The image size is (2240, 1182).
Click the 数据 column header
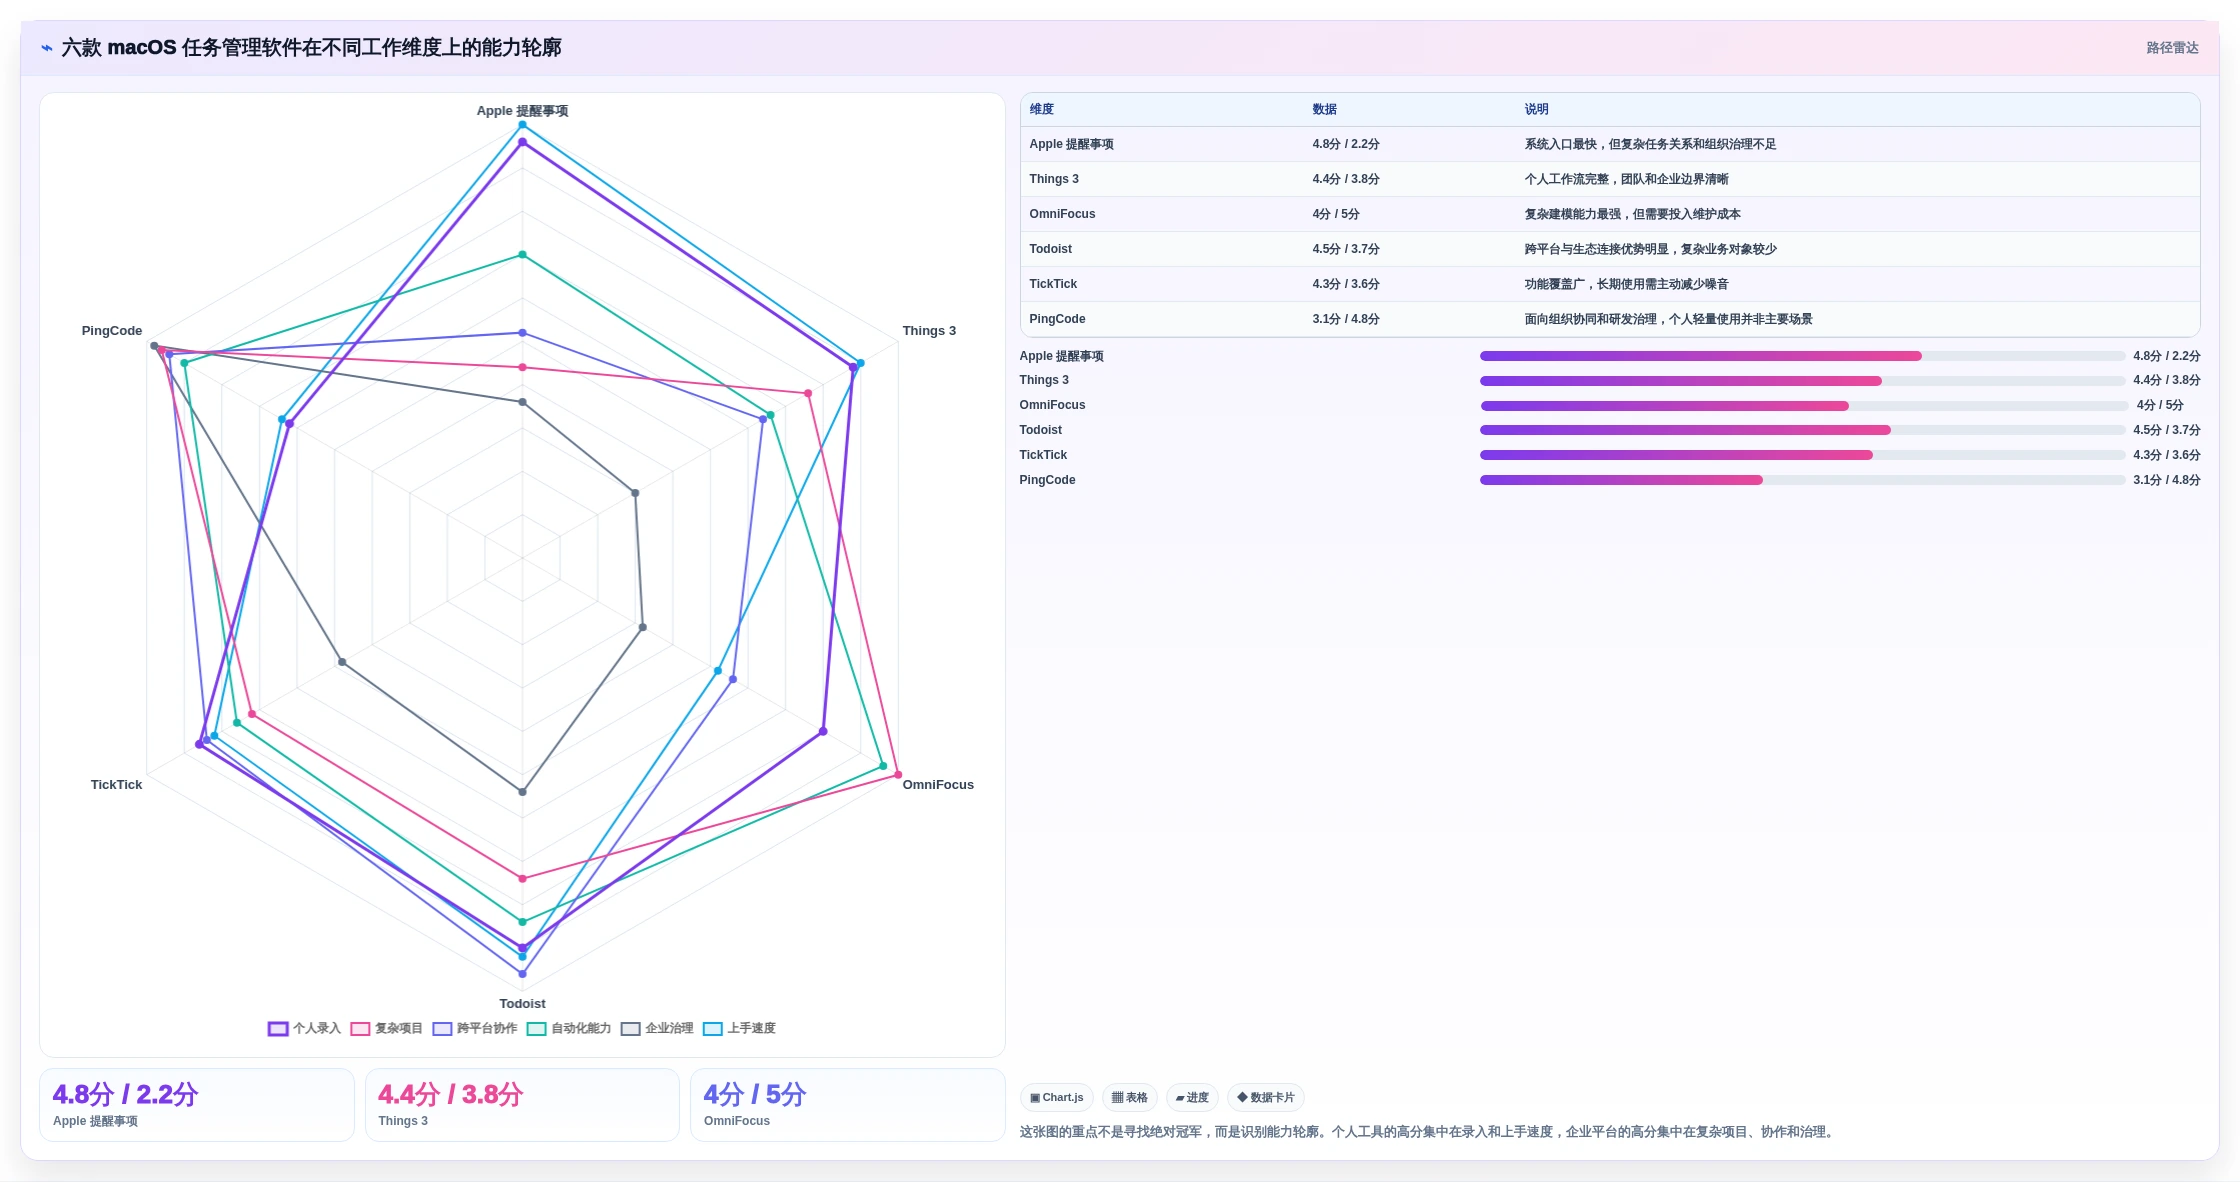[x=1324, y=109]
